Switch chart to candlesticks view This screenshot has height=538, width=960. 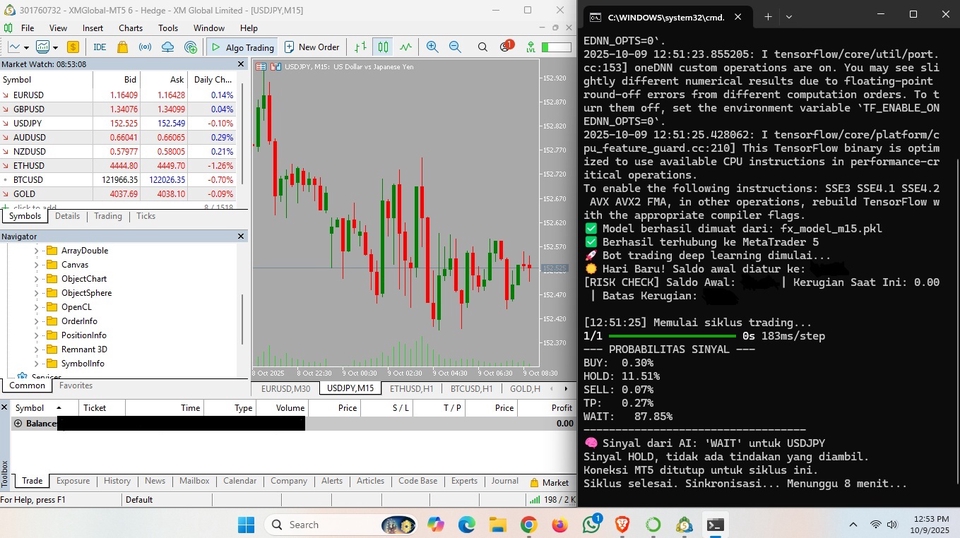[383, 47]
